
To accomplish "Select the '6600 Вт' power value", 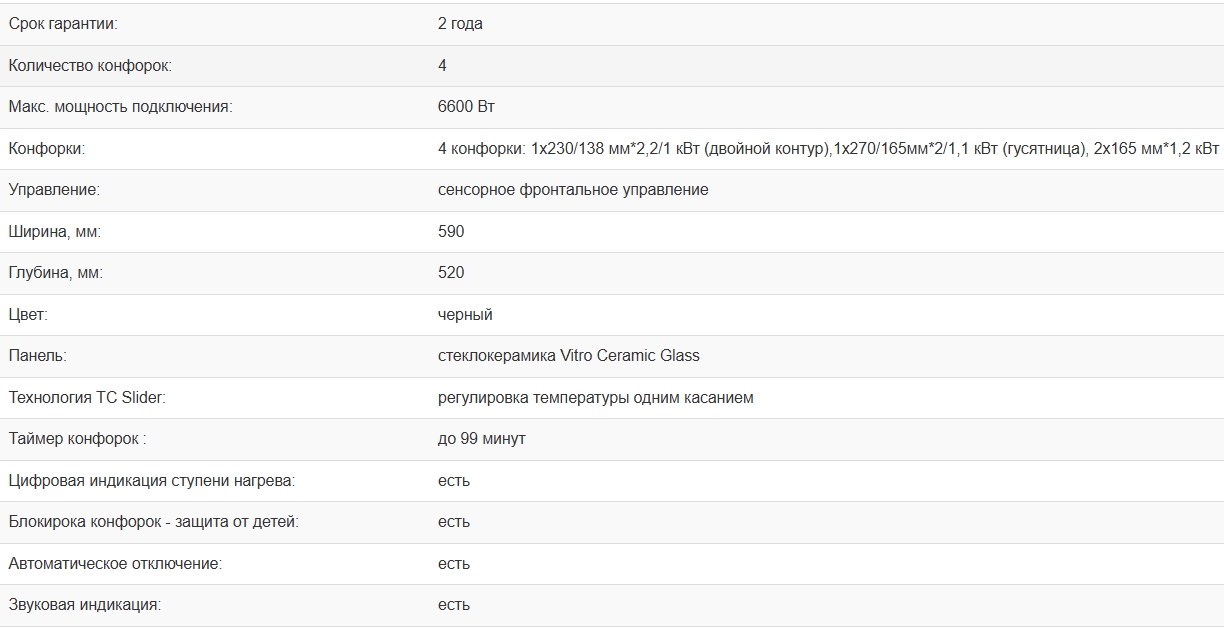I will (466, 107).
